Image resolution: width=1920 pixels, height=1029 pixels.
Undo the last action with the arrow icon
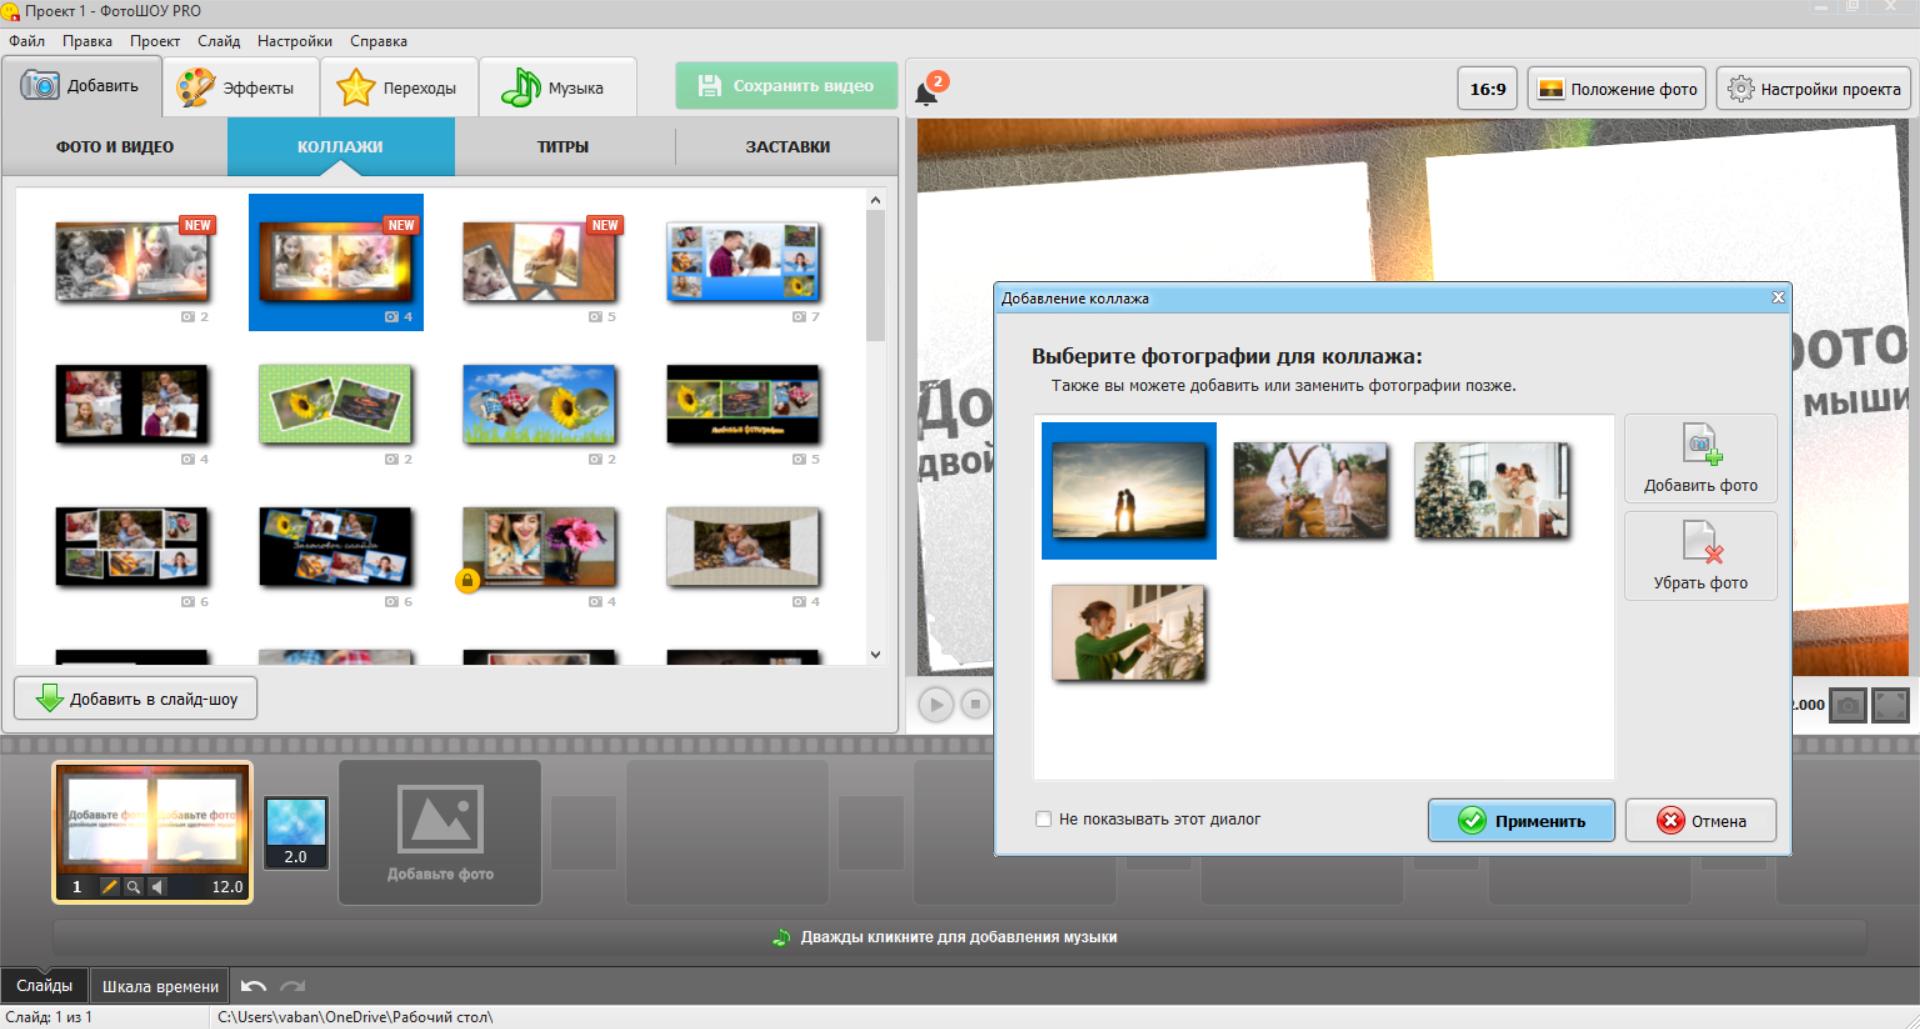point(254,986)
